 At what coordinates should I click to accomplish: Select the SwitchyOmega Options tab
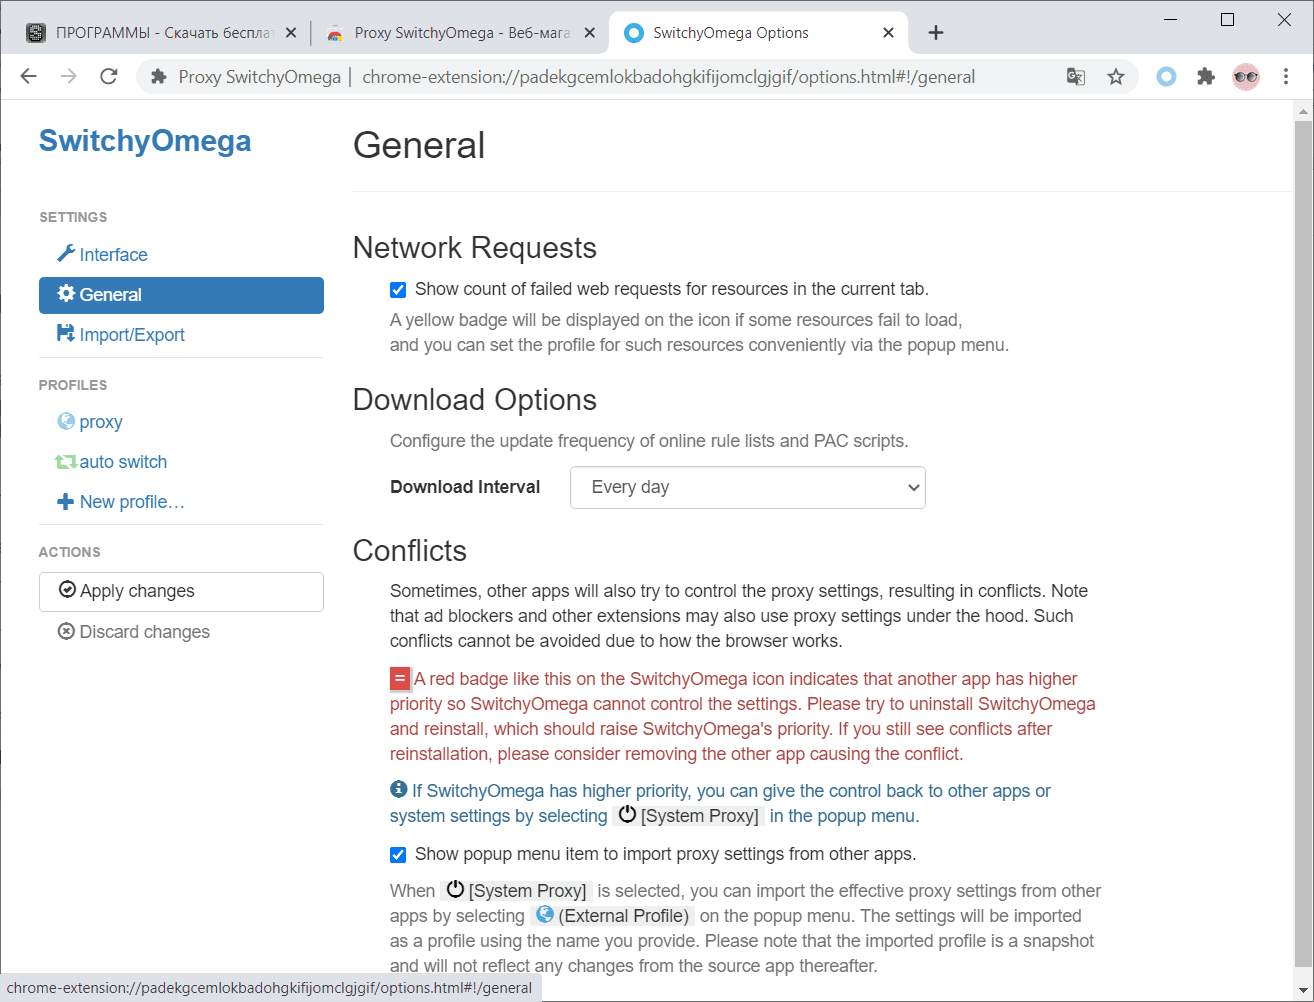[758, 33]
